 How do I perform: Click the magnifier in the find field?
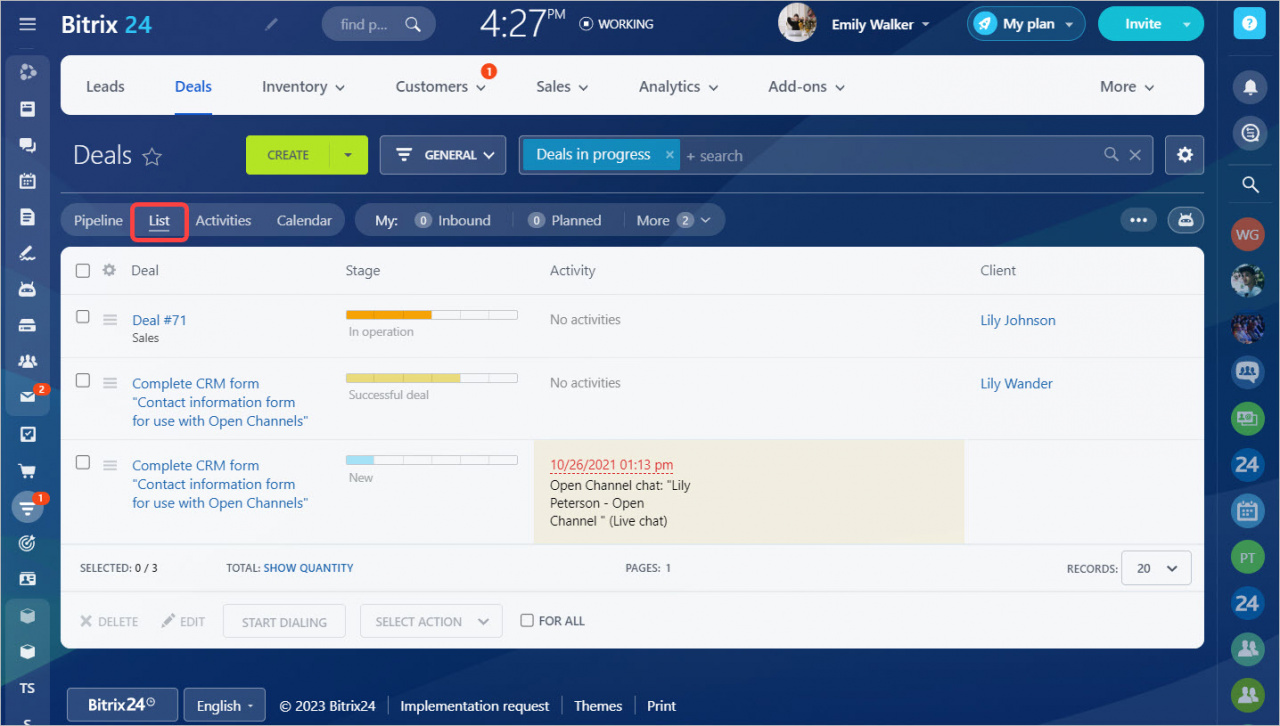point(412,24)
